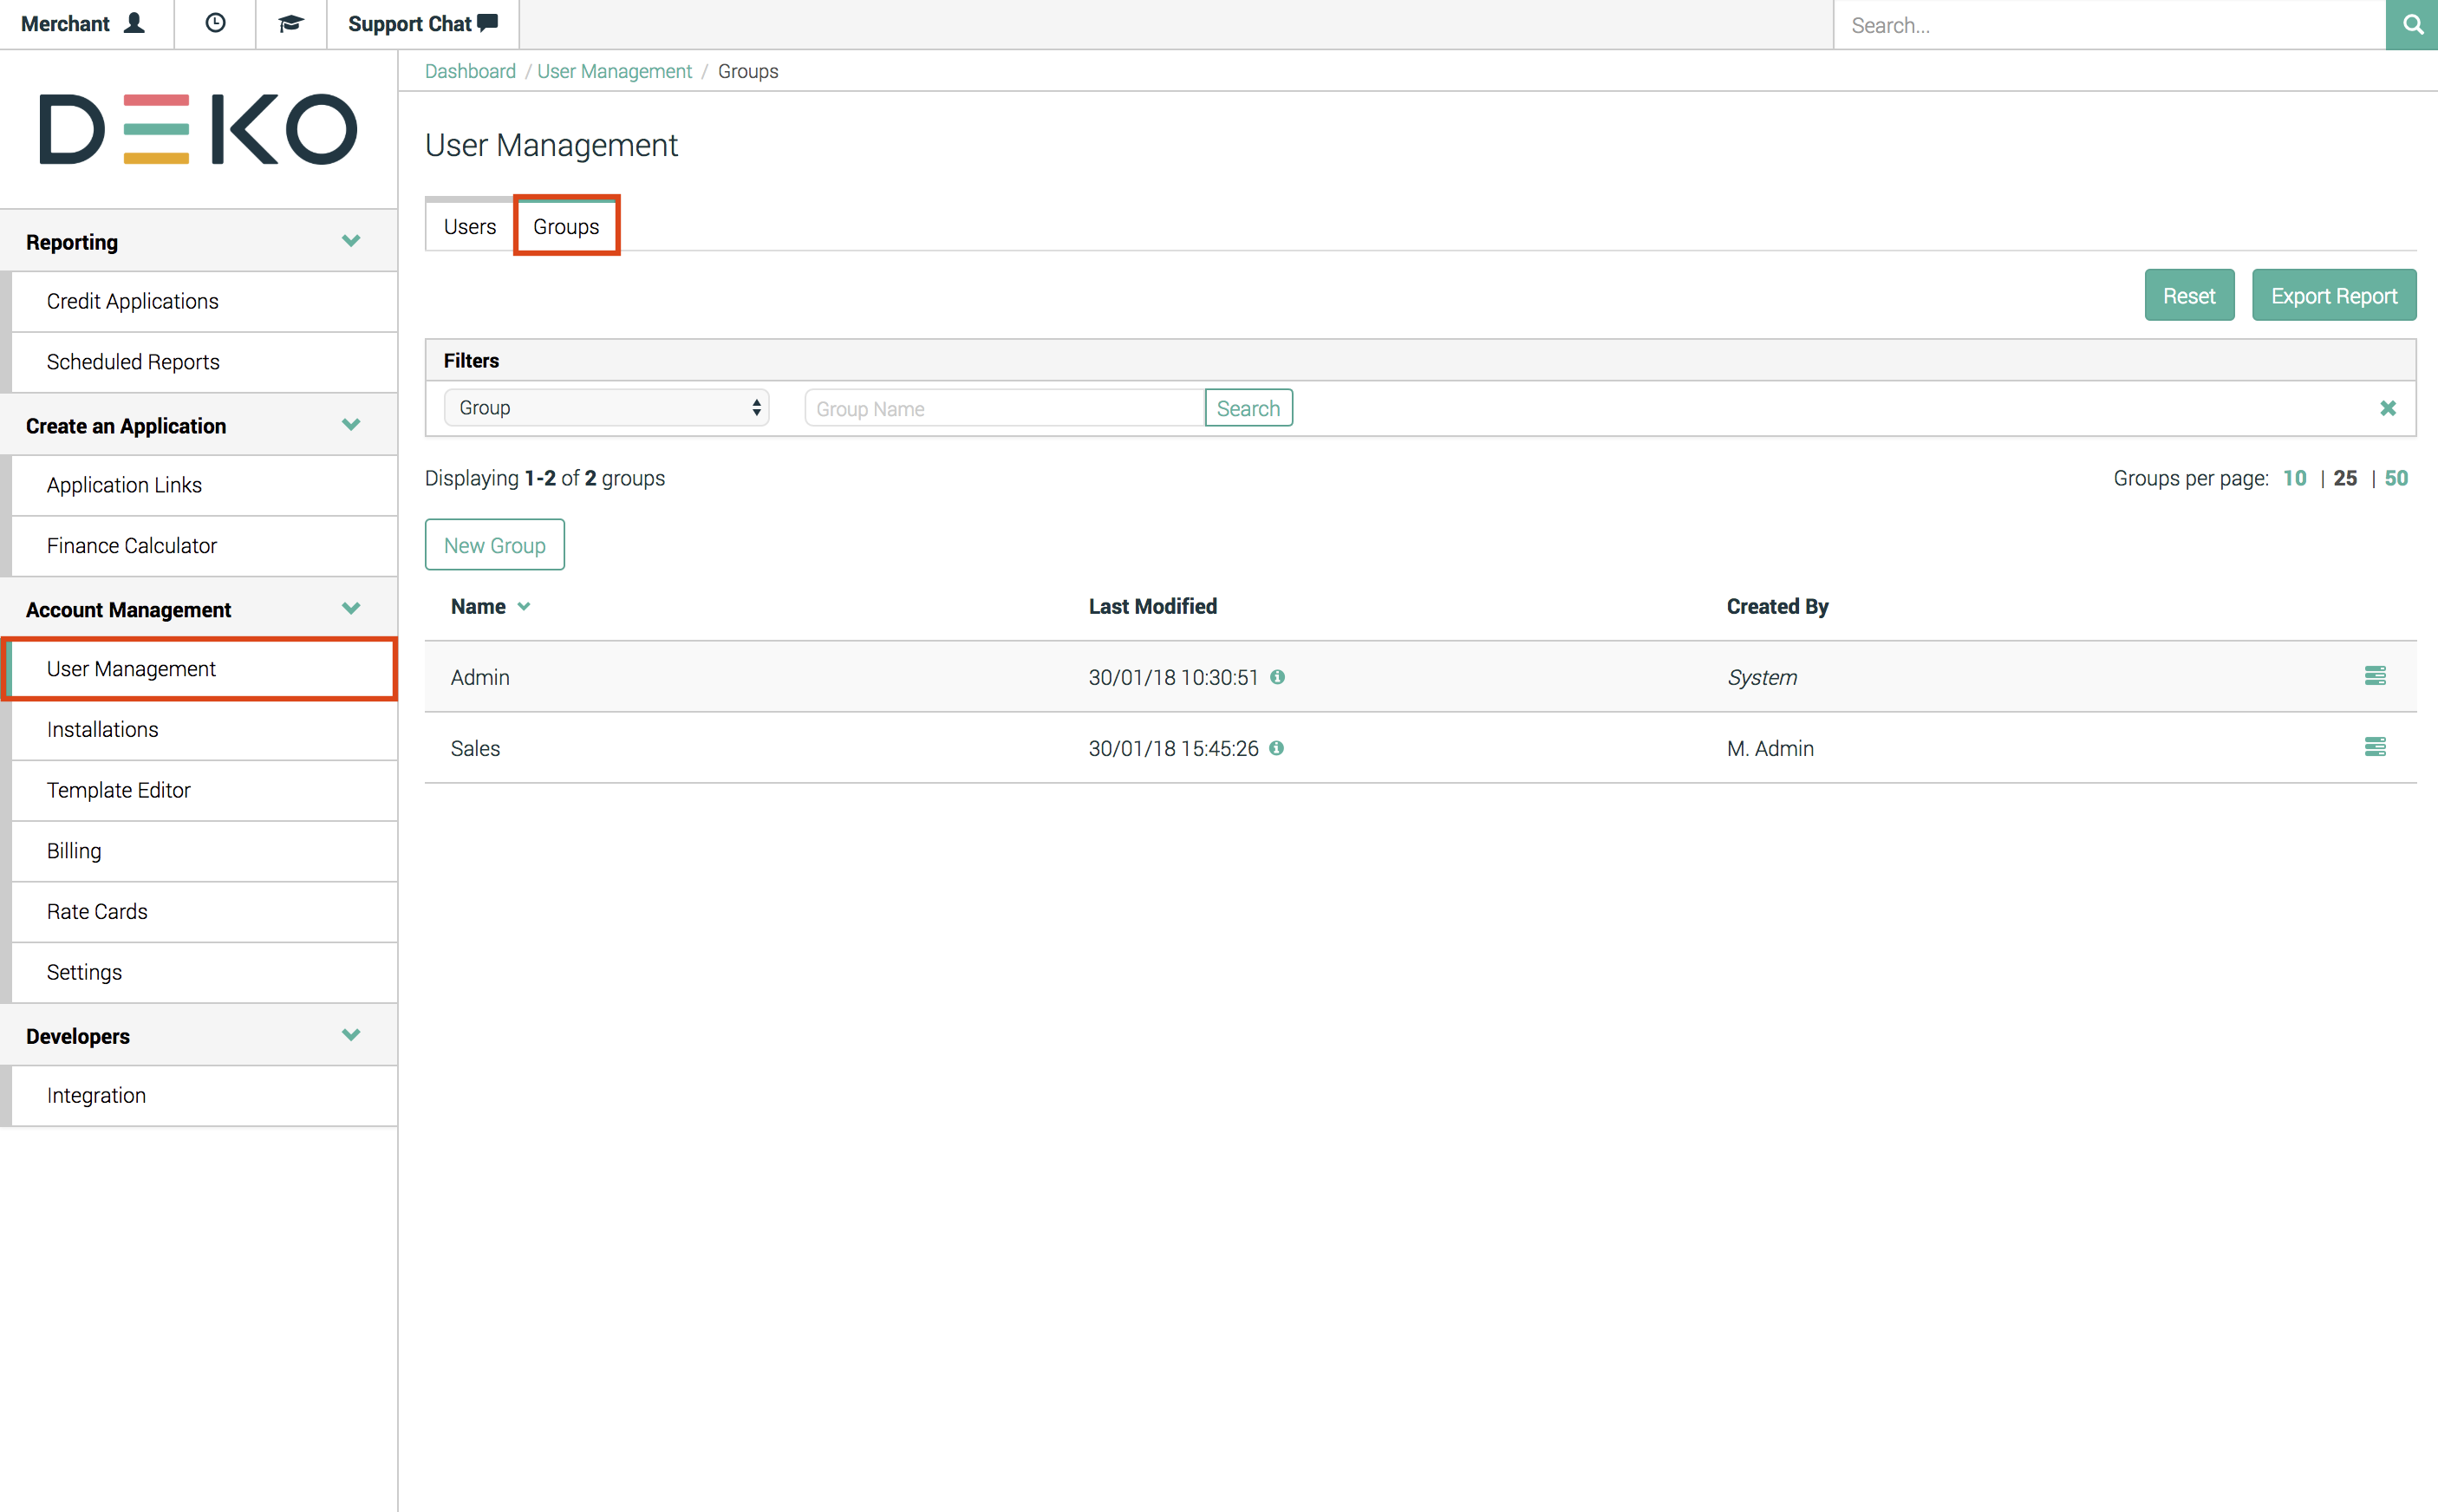The width and height of the screenshot is (2438, 1512).
Task: Open the Admin row actions menu icon
Action: tap(2375, 676)
